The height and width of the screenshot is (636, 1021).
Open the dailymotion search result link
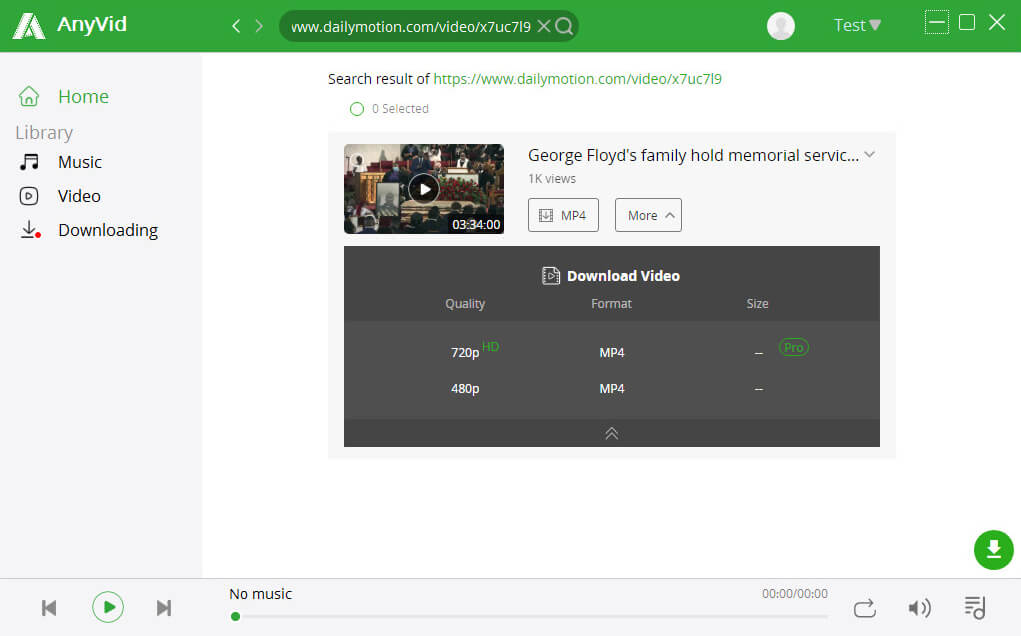(x=578, y=79)
